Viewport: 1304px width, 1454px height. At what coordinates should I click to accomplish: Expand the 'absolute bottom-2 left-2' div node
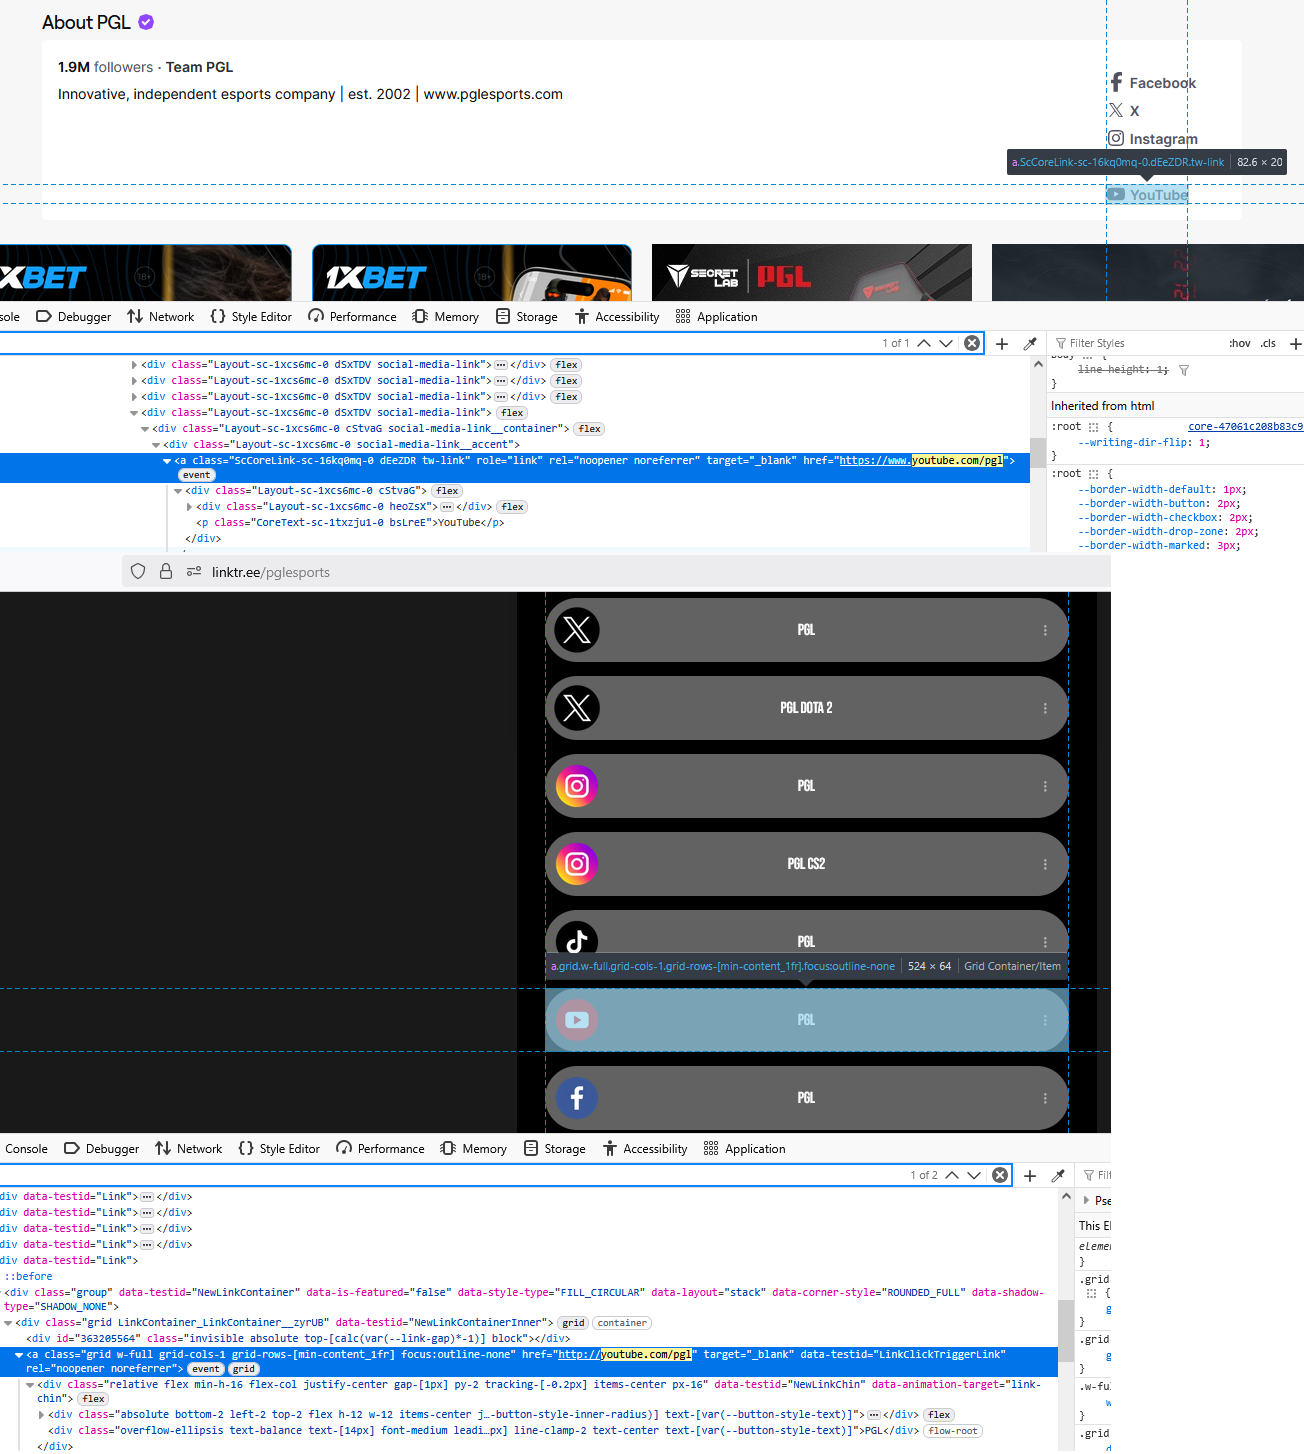click(x=41, y=1415)
